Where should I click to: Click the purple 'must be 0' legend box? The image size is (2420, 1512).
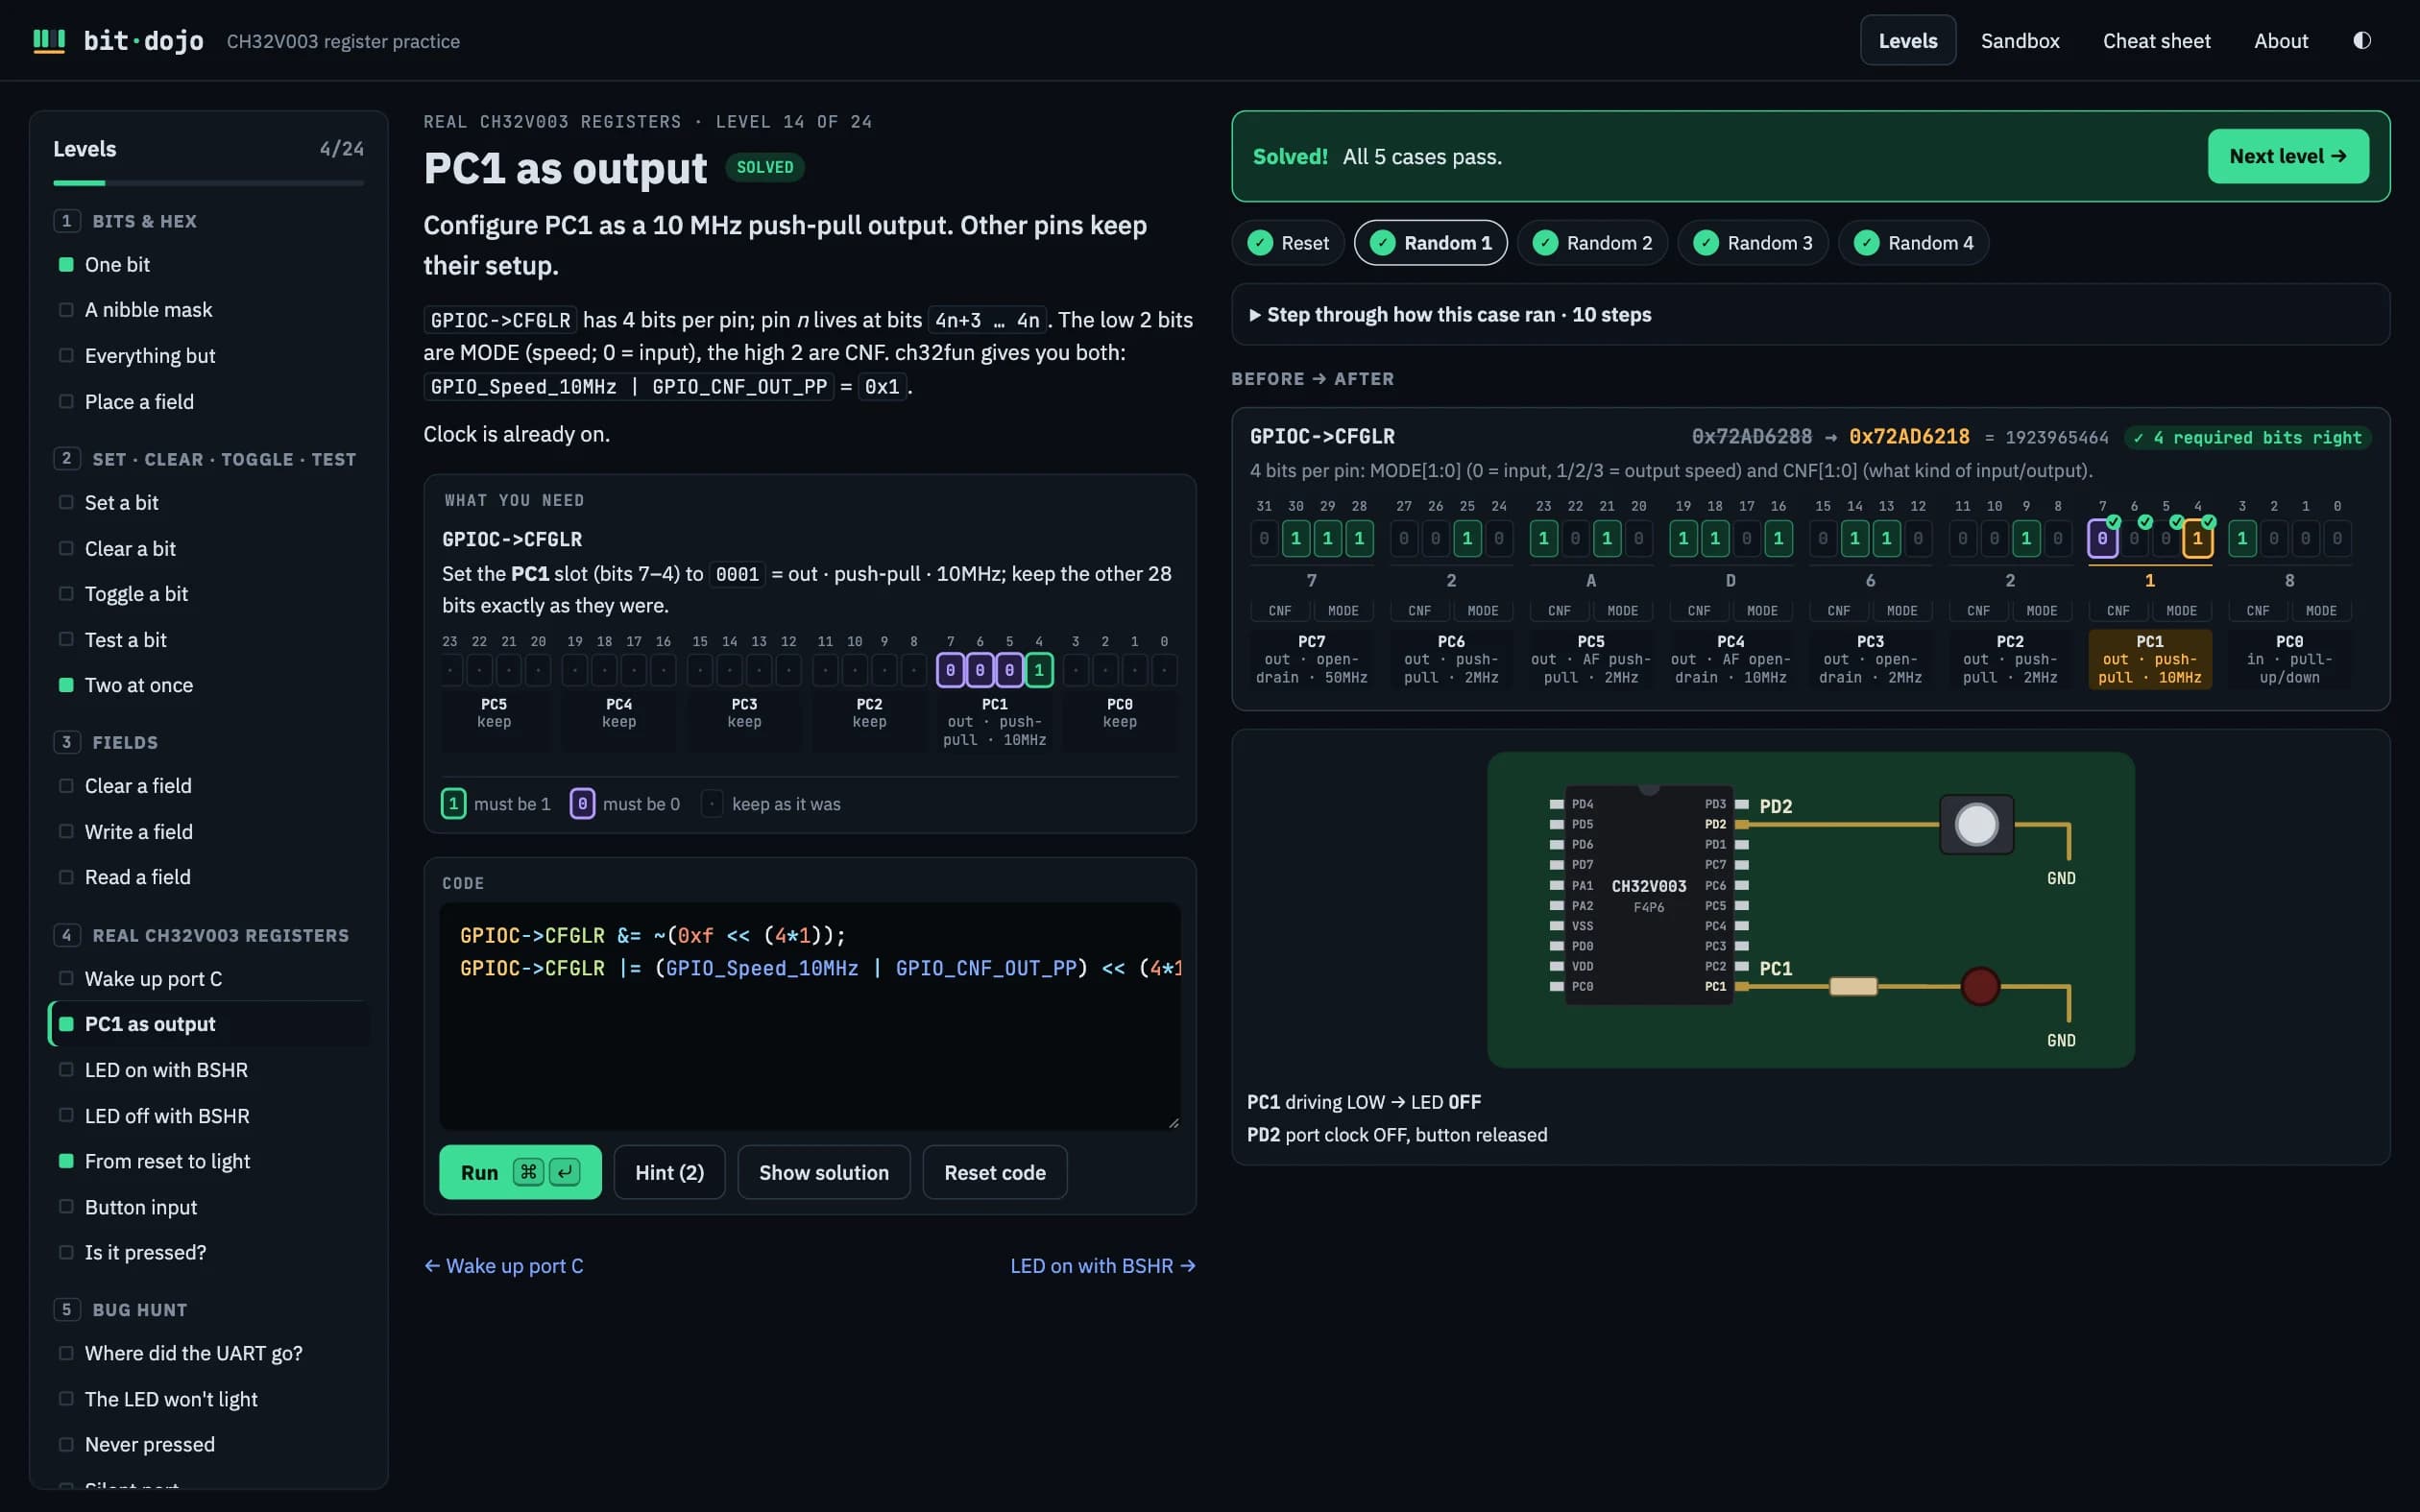pos(582,803)
